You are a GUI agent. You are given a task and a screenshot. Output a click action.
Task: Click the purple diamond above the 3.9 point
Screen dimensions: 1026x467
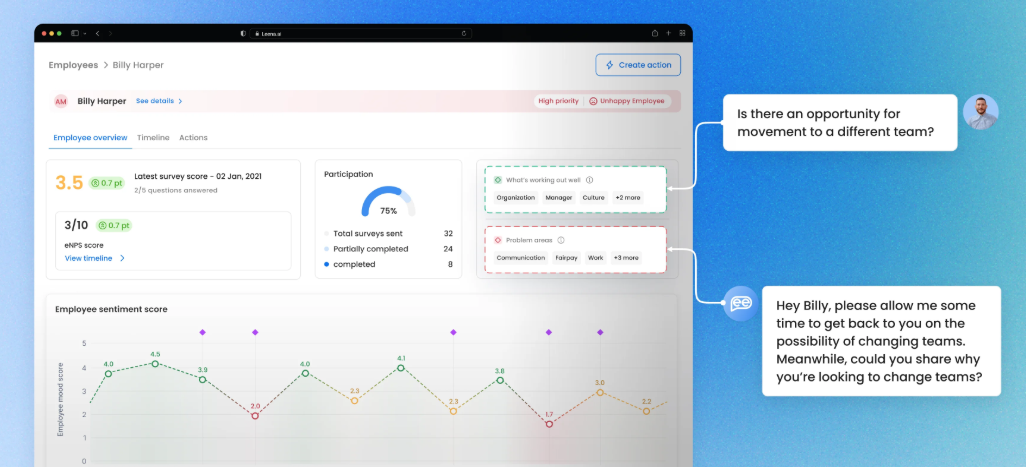point(203,332)
